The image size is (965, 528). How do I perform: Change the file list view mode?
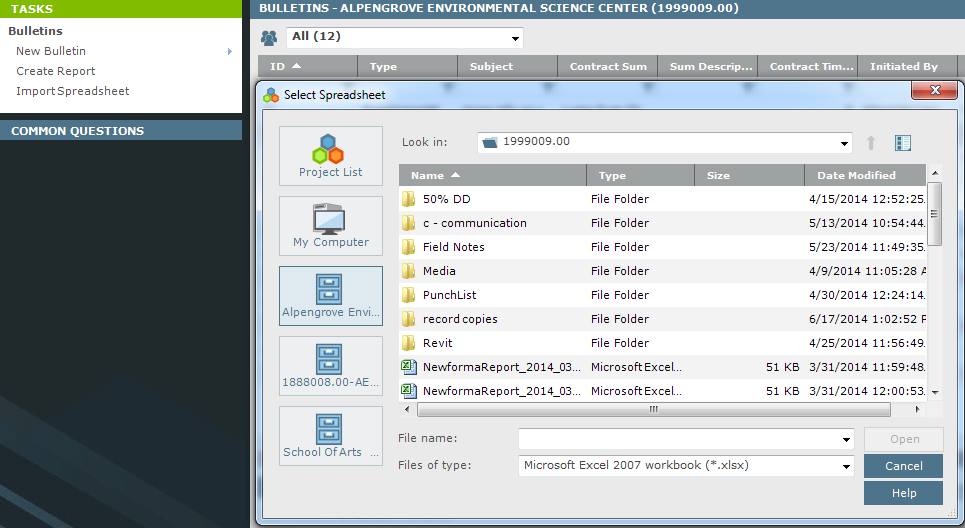(x=902, y=143)
